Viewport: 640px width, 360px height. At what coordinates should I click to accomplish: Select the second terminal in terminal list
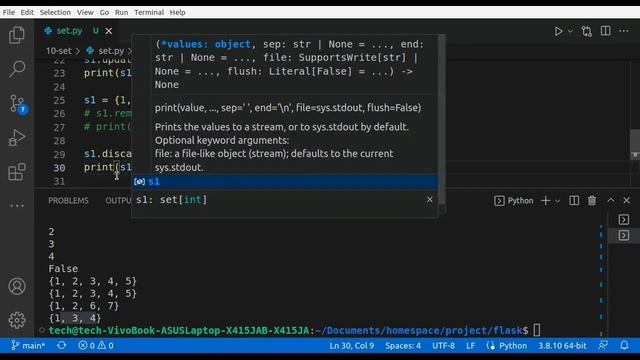point(624,236)
